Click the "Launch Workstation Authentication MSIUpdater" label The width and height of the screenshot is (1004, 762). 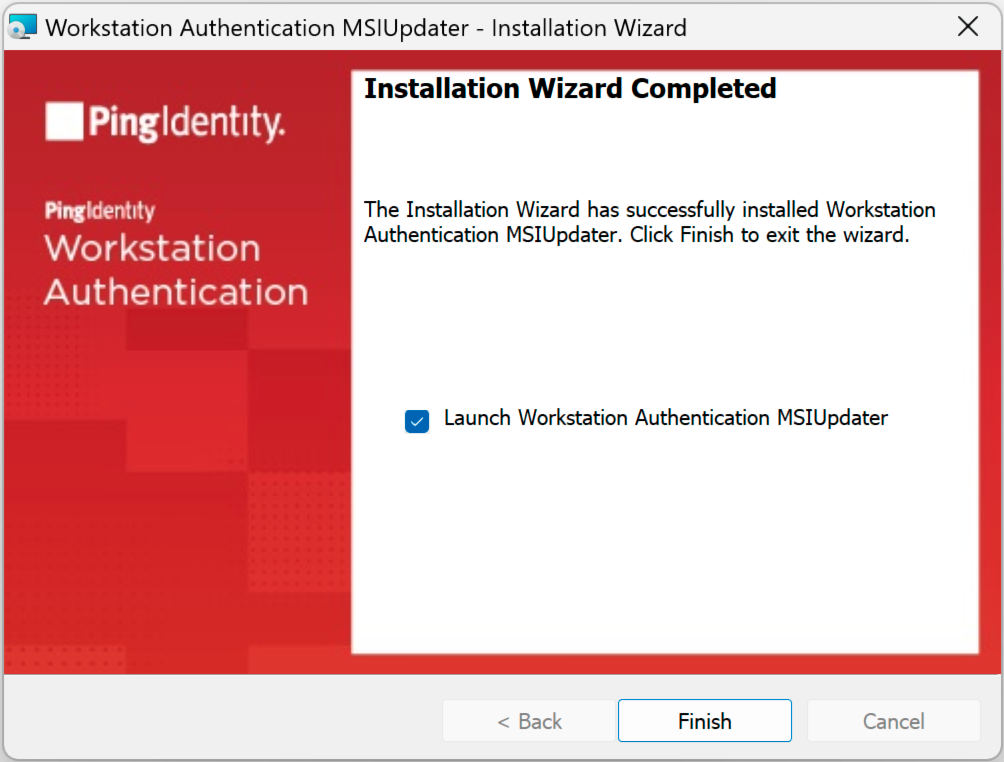click(x=665, y=418)
